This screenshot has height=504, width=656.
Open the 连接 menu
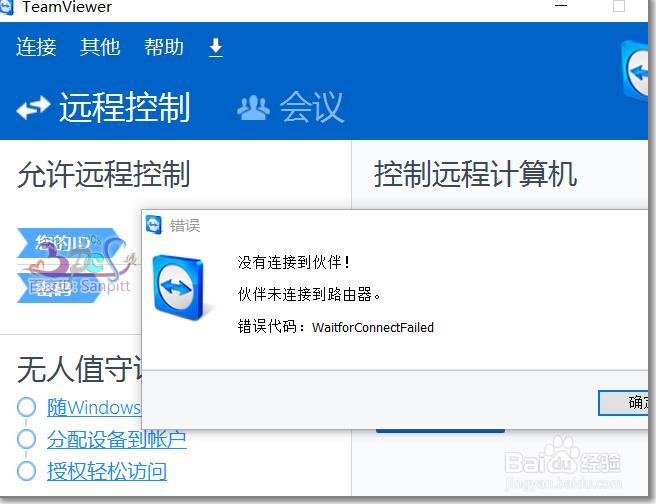tap(36, 47)
